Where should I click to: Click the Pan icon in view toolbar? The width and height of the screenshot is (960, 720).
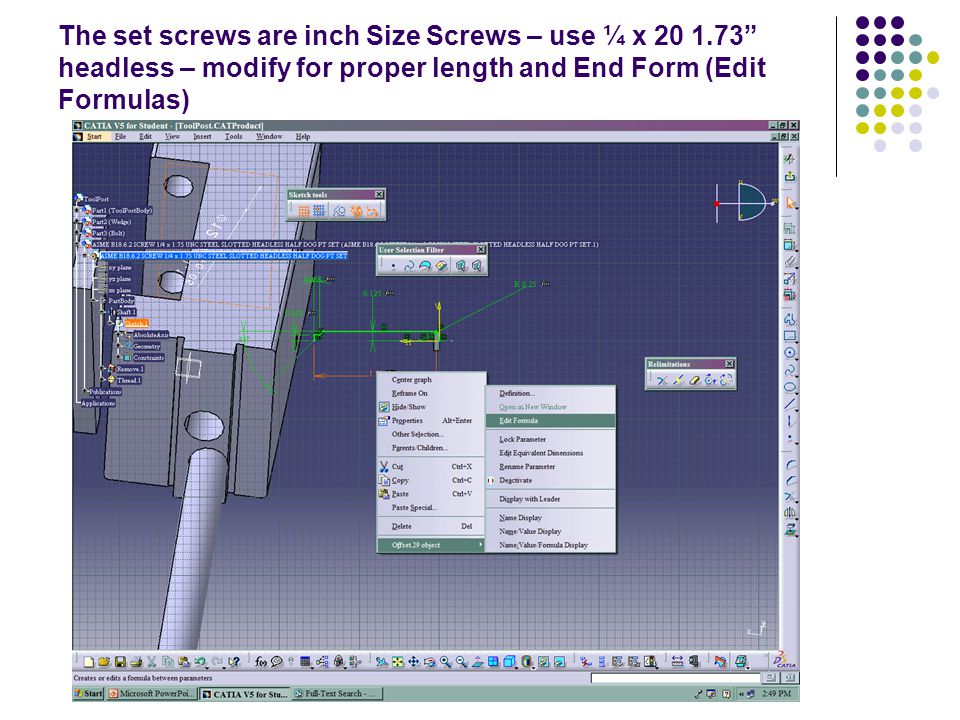(414, 662)
